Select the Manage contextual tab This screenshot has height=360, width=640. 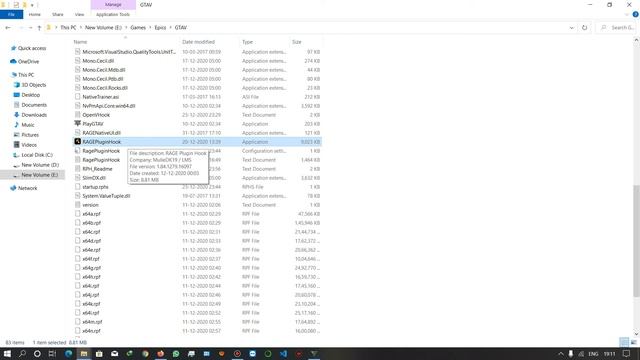coord(113,4)
